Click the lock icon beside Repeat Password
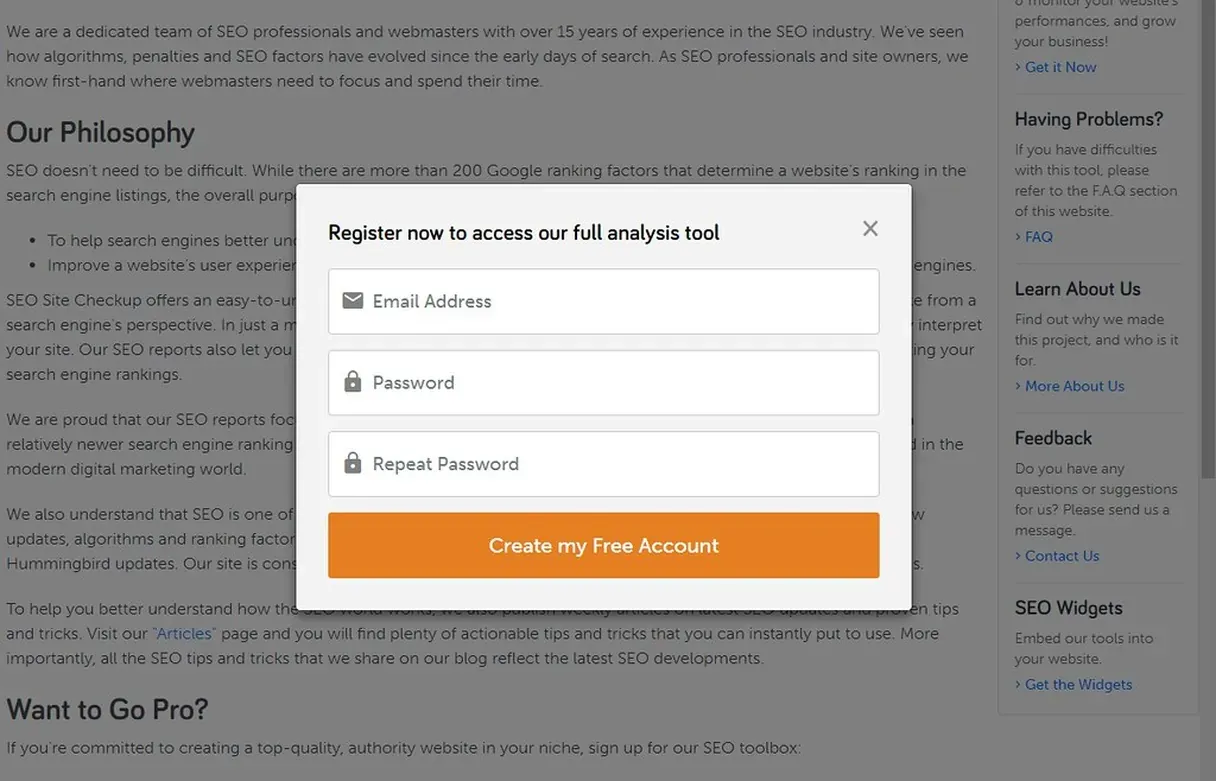The width and height of the screenshot is (1216, 781). pyautogui.click(x=352, y=463)
